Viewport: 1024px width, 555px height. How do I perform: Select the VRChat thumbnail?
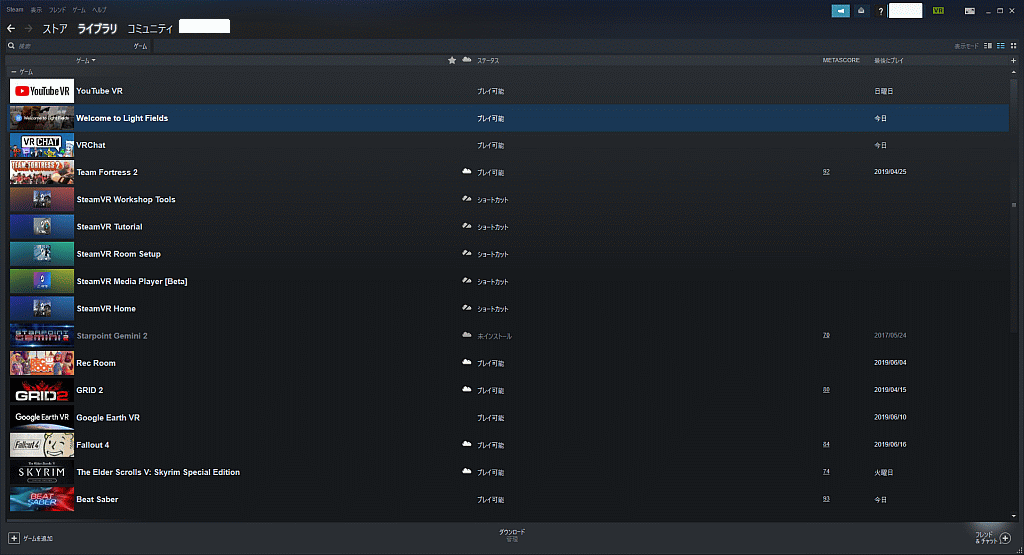[42, 145]
